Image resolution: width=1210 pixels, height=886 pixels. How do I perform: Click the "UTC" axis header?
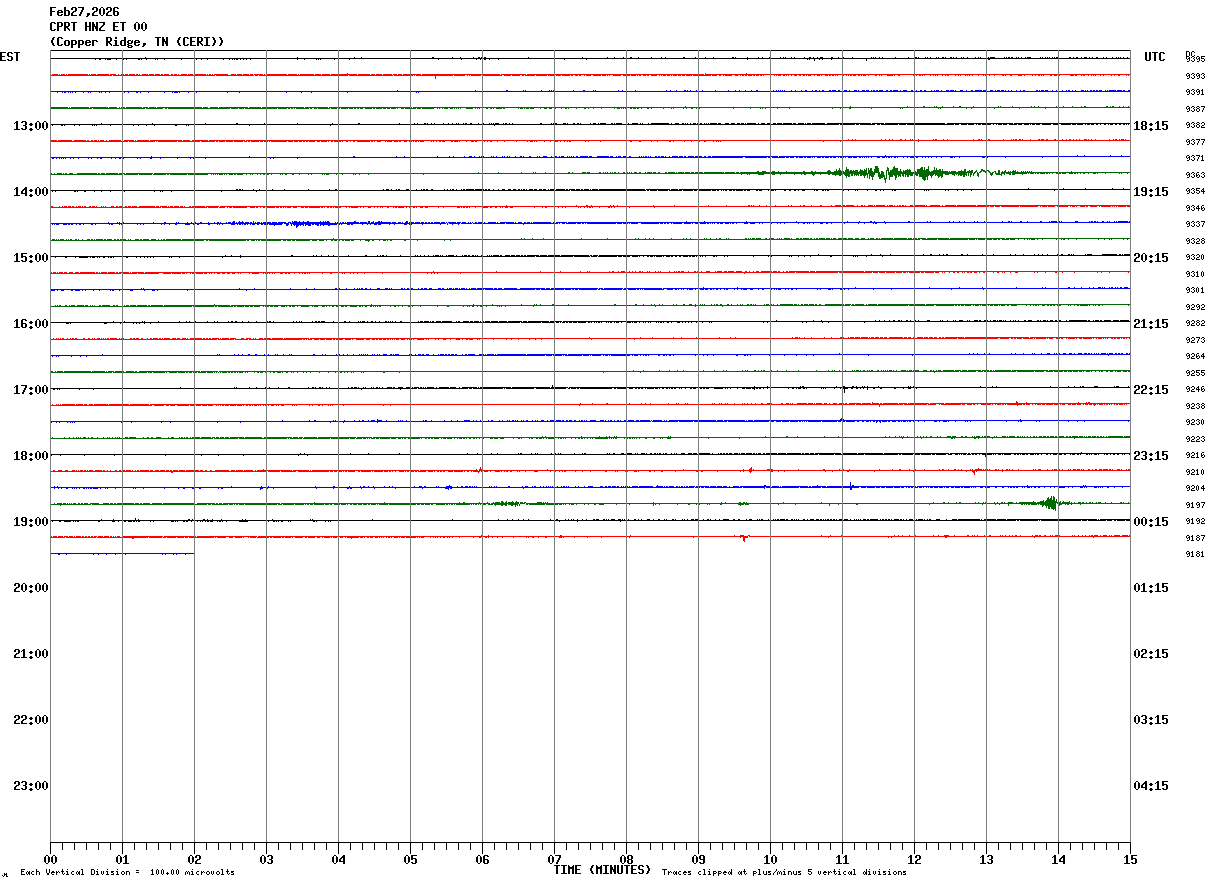[1155, 57]
